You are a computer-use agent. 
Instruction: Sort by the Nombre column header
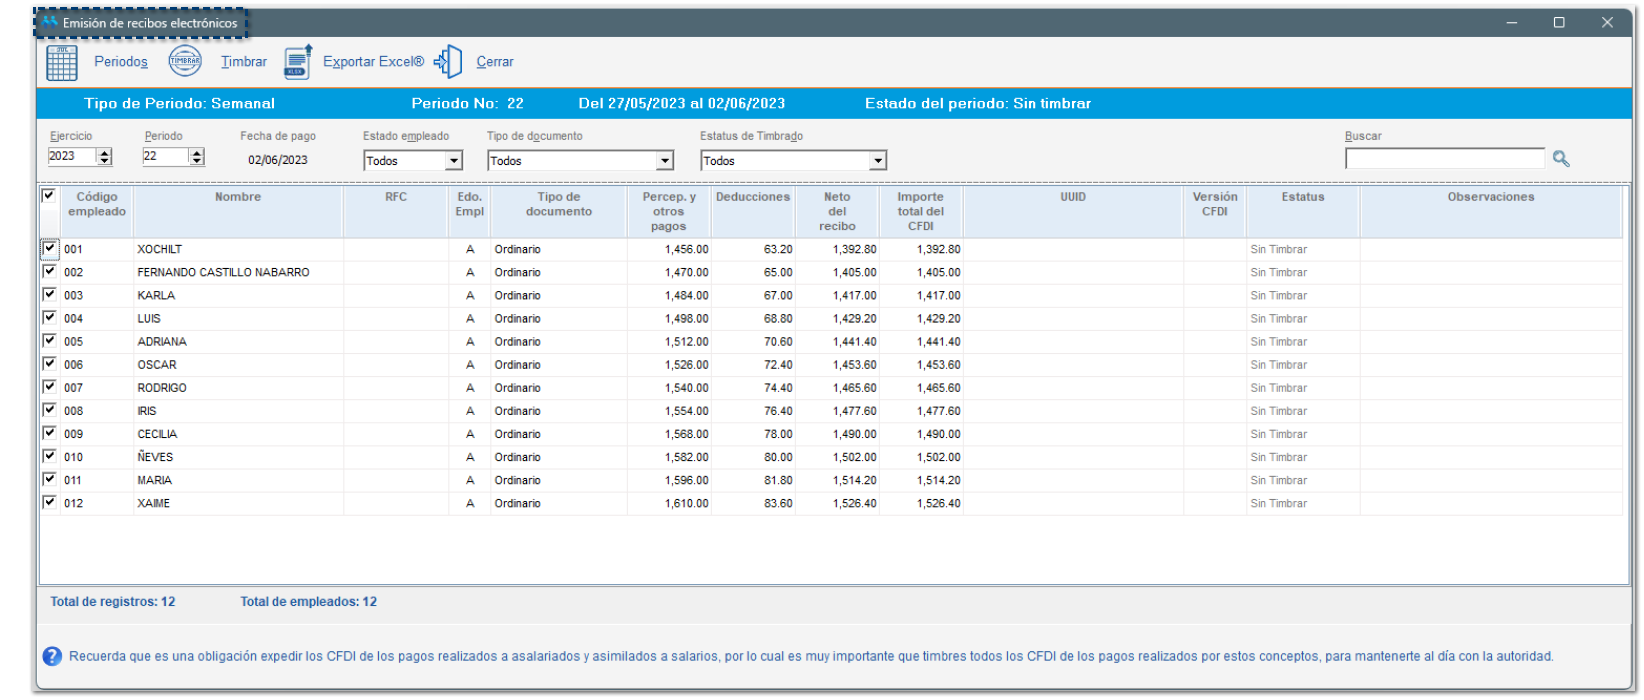tap(238, 197)
